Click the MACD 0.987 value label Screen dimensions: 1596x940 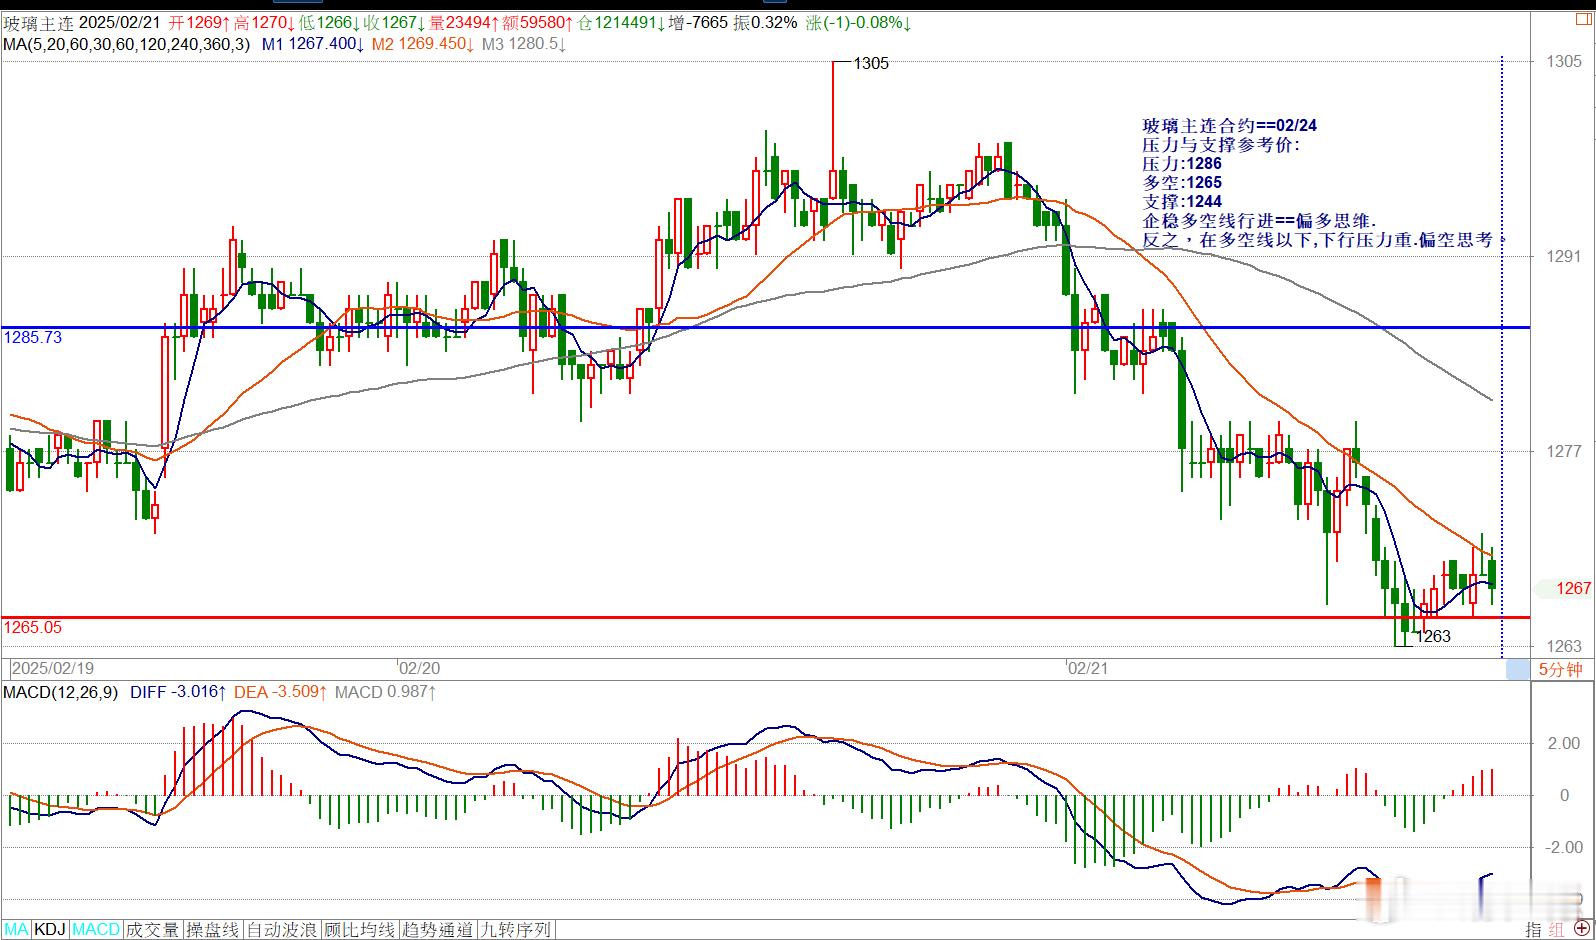point(386,692)
